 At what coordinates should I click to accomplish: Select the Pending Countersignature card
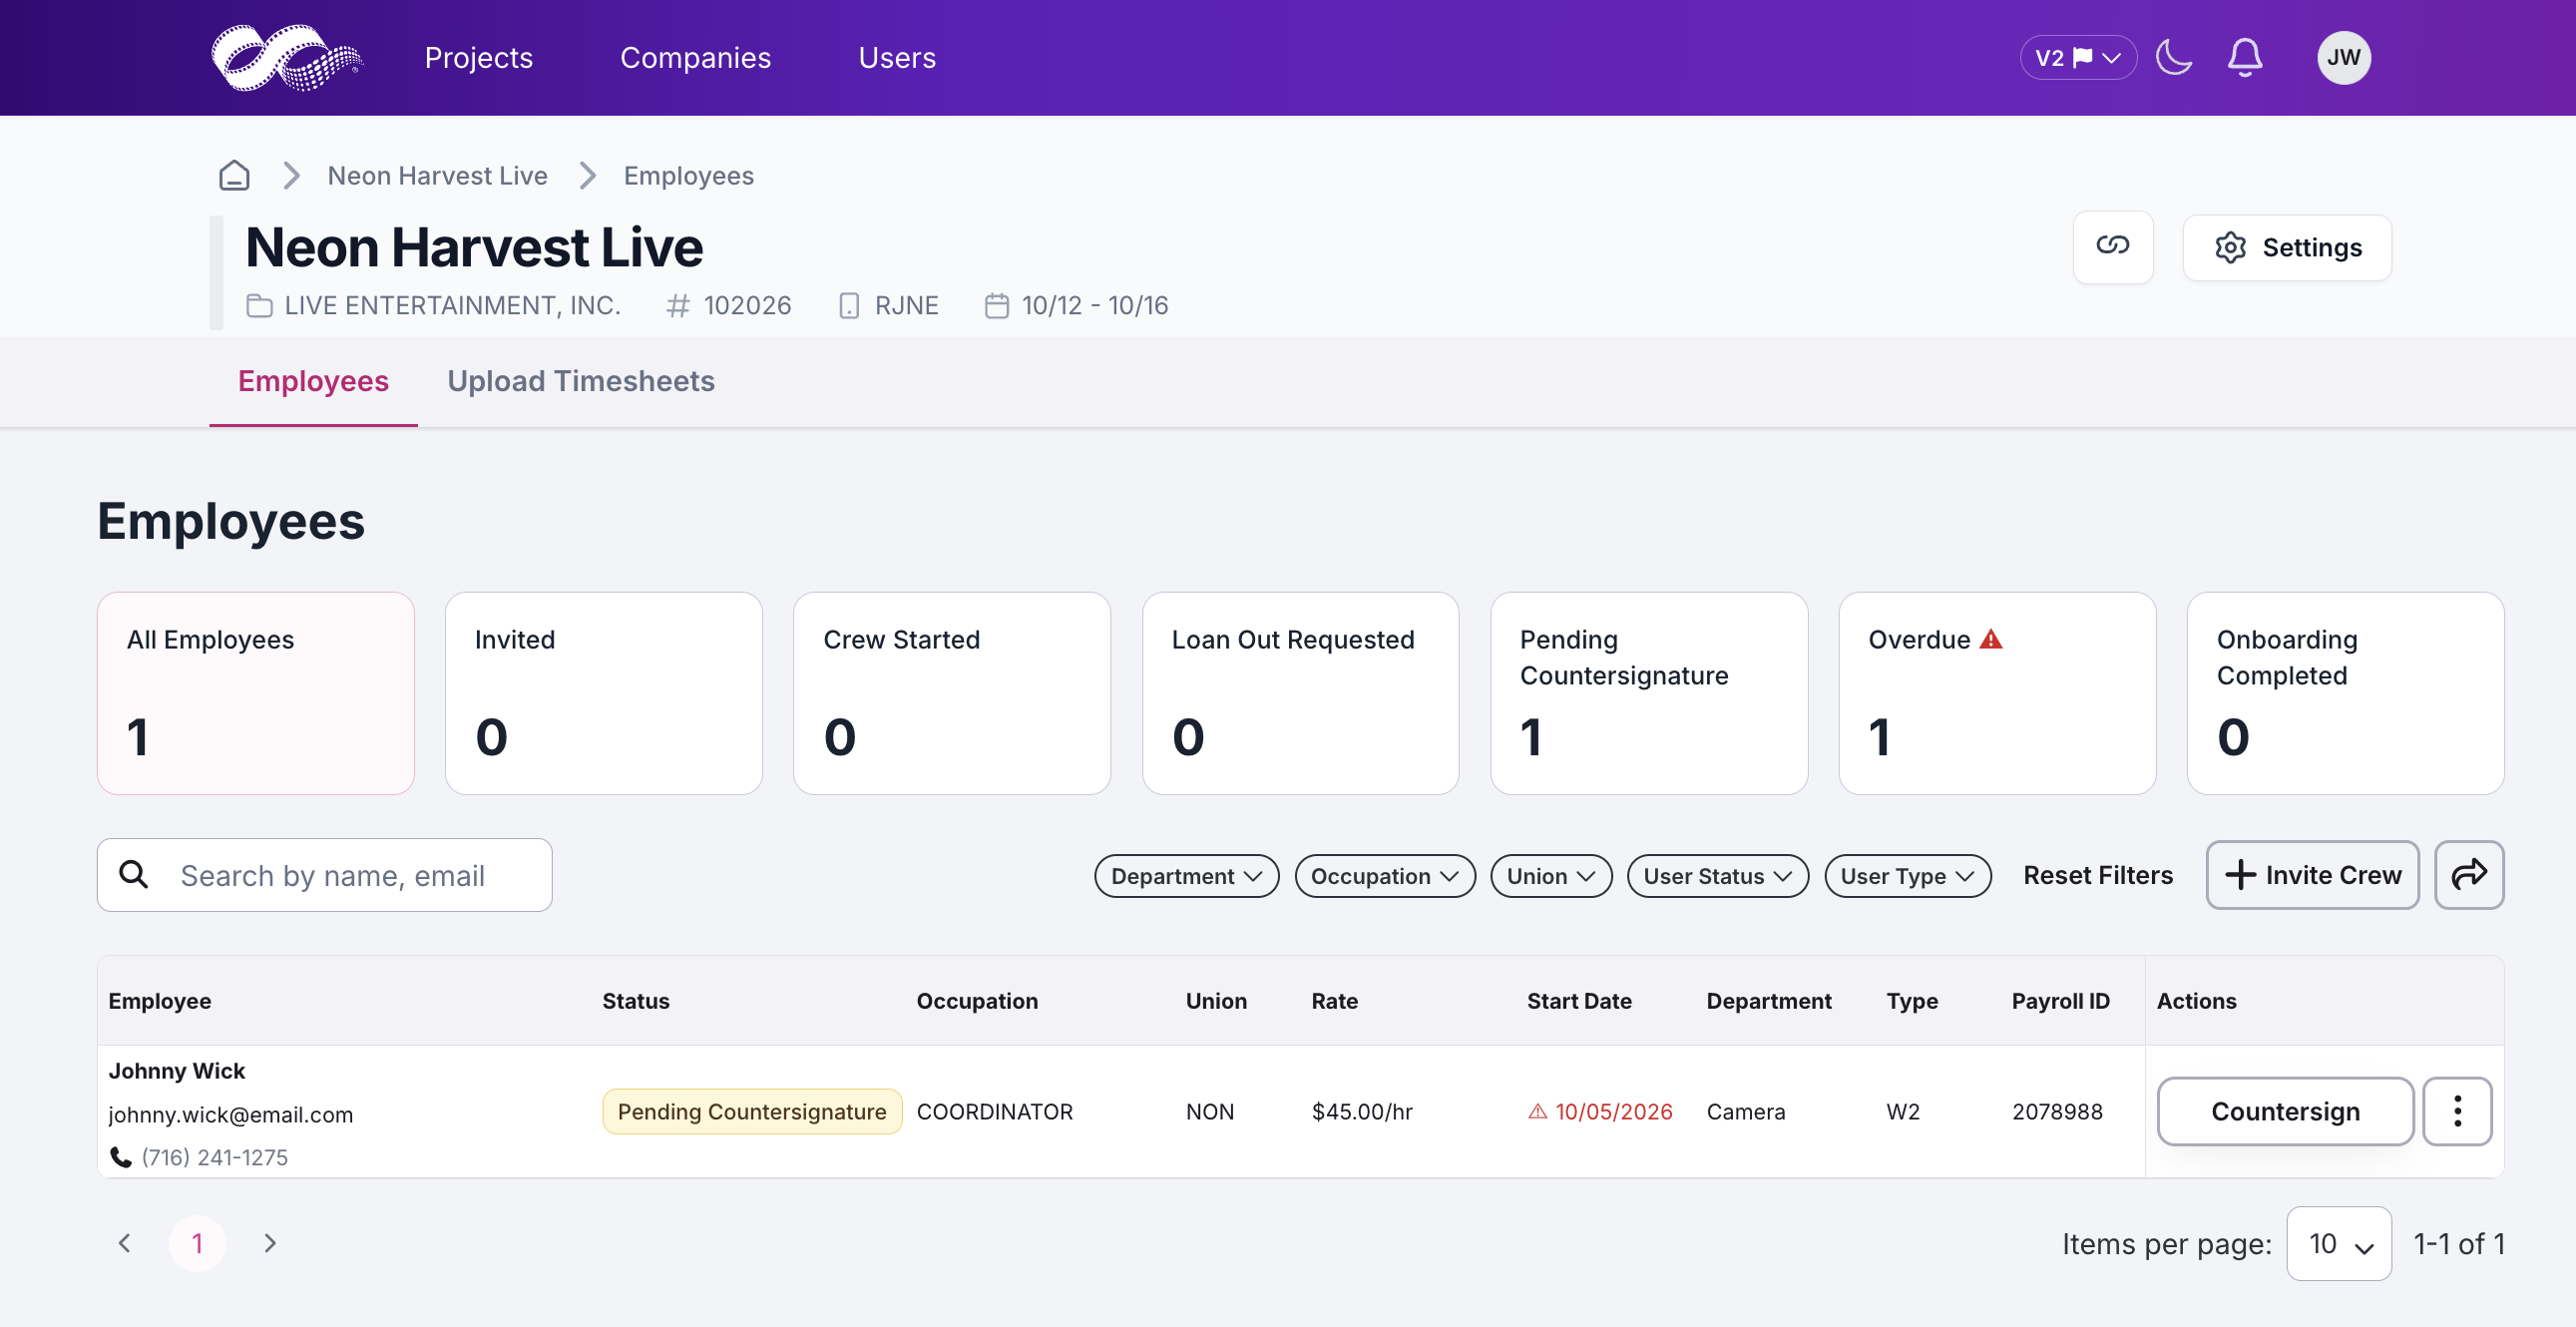pyautogui.click(x=1648, y=693)
